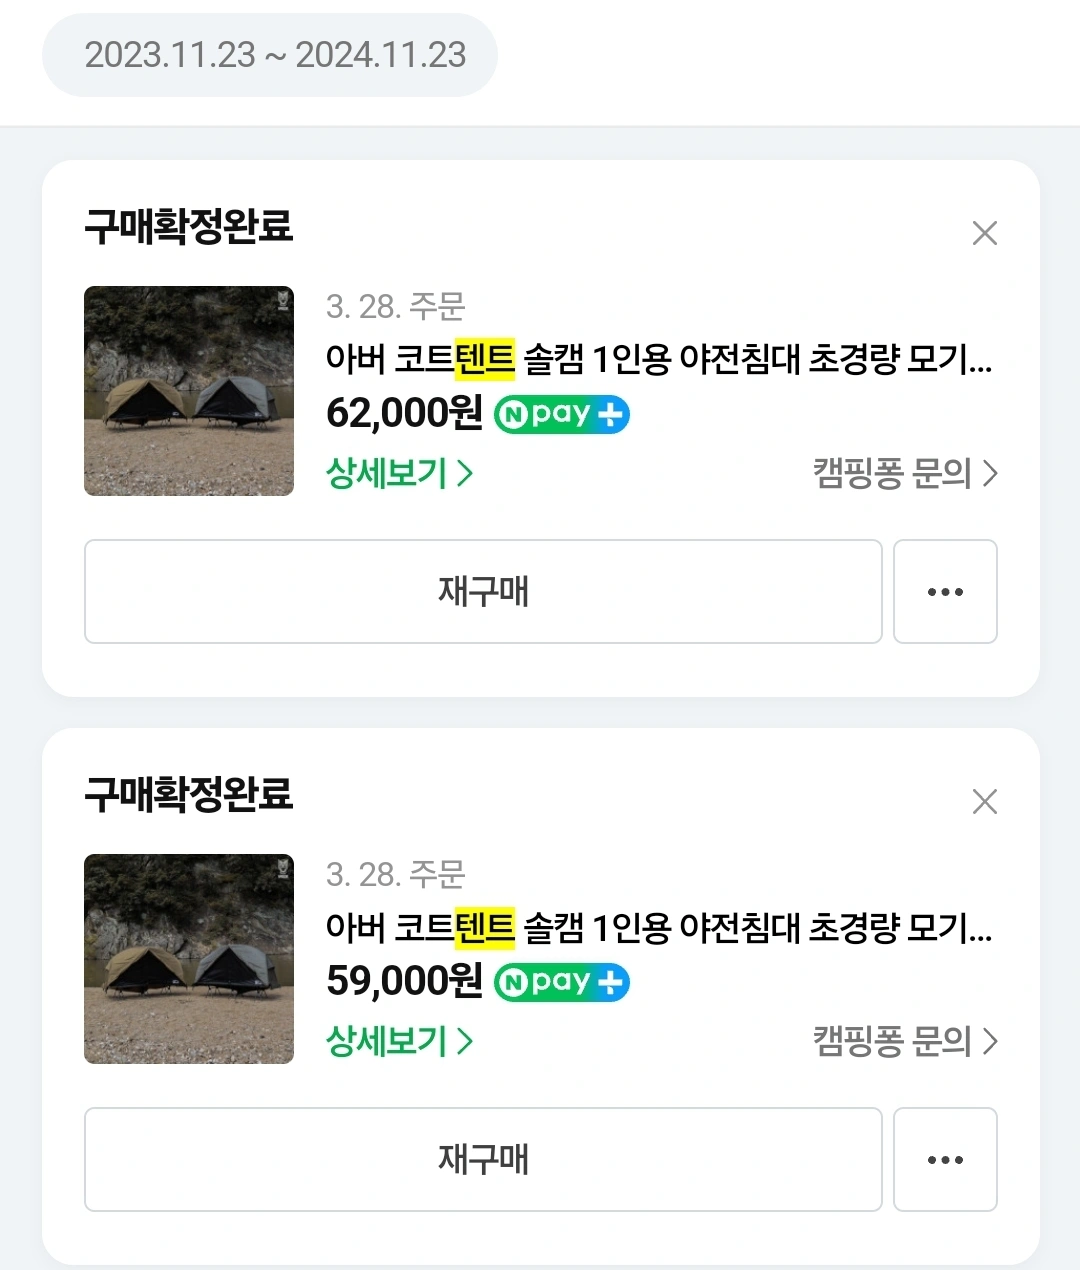Open the tent thumbnail of the 59,000원 order
Viewport: 1080px width, 1270px height.
189,959
